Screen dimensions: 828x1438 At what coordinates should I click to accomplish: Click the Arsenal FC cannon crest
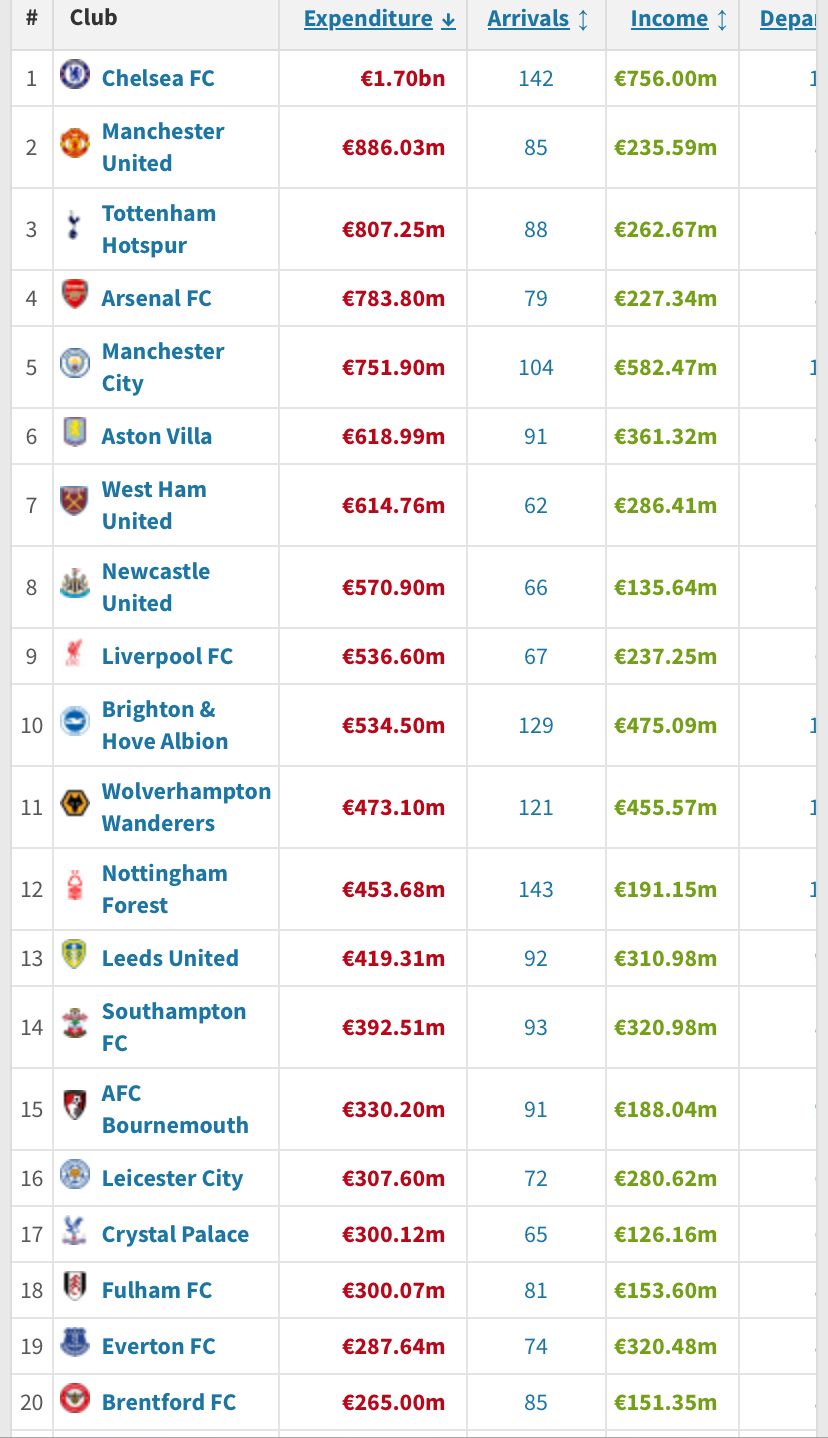click(x=75, y=294)
